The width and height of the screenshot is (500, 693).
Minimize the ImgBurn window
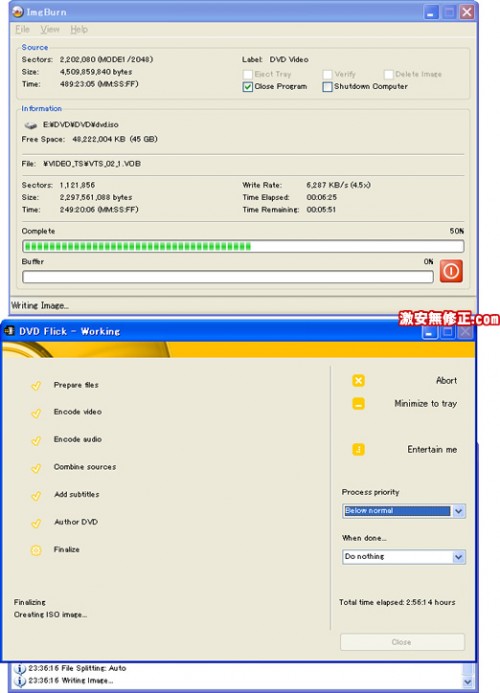[431, 12]
